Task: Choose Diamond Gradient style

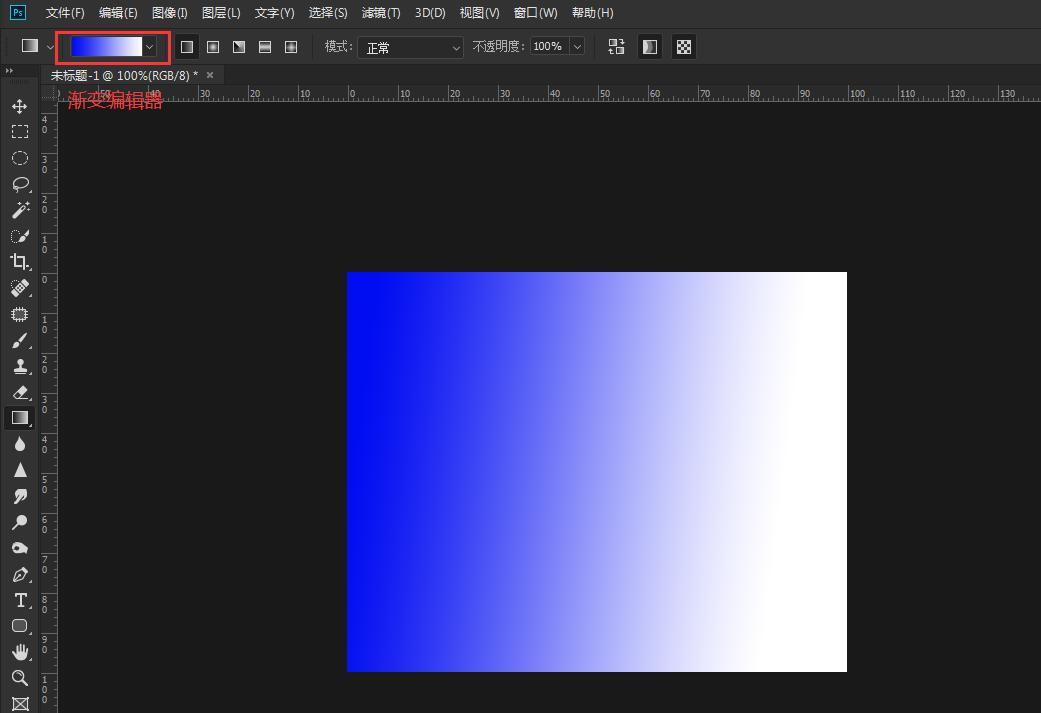Action: [x=291, y=46]
